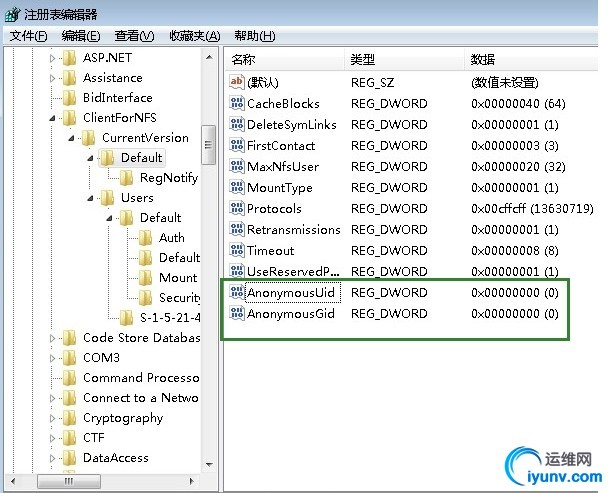Expand the Code Store Database key
The height and width of the screenshot is (493, 608).
52,338
